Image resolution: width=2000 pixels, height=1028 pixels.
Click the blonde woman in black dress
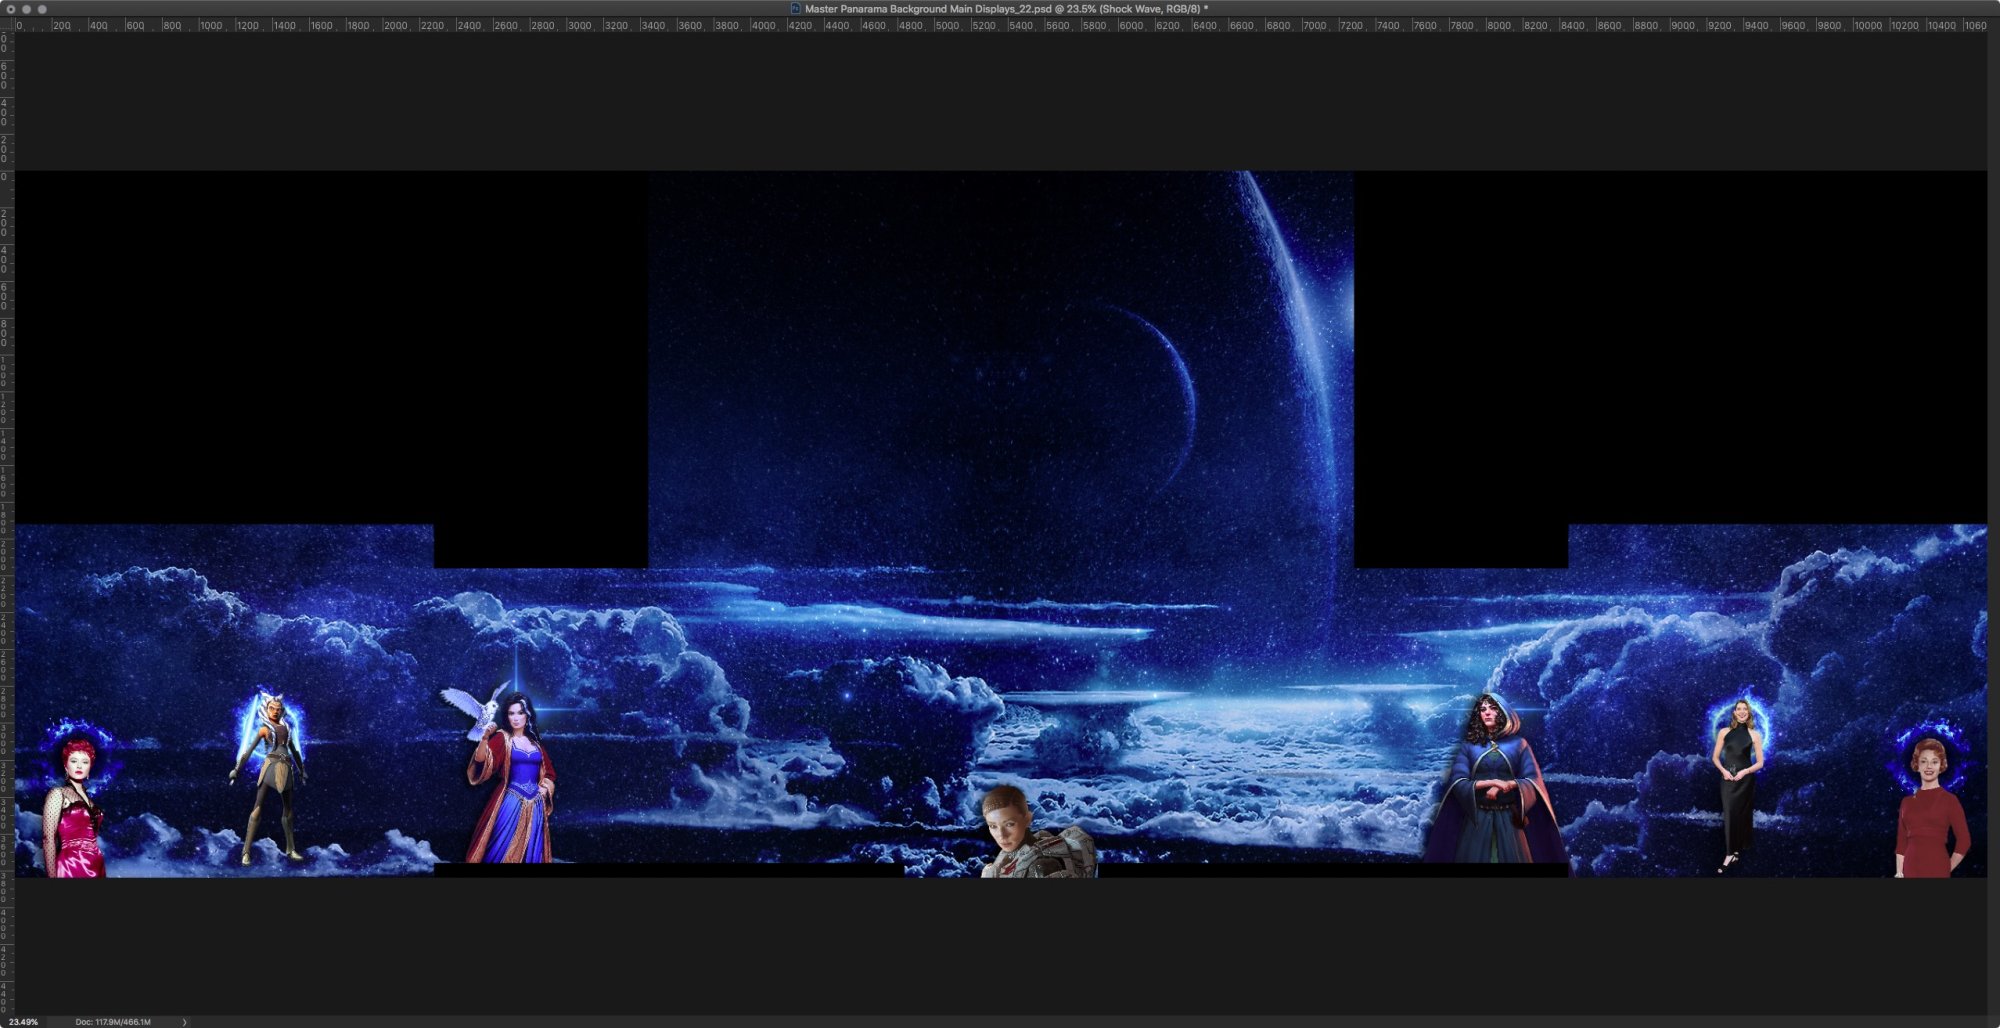(x=1738, y=785)
